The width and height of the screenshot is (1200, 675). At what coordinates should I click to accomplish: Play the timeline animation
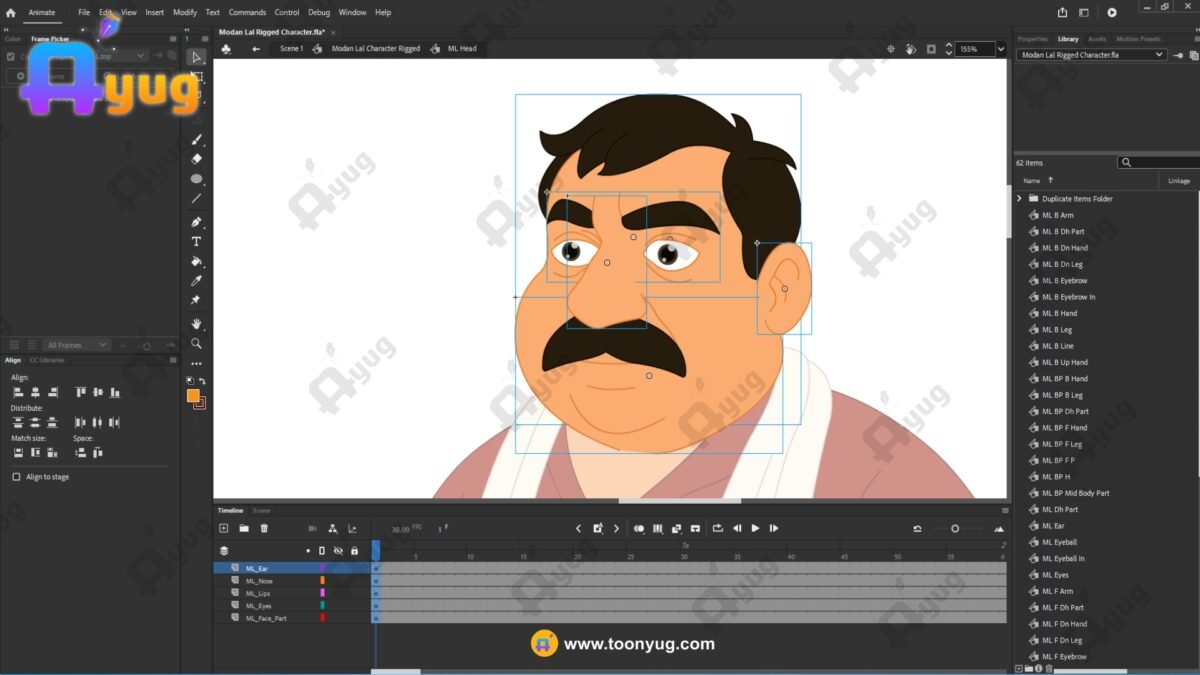[x=755, y=528]
